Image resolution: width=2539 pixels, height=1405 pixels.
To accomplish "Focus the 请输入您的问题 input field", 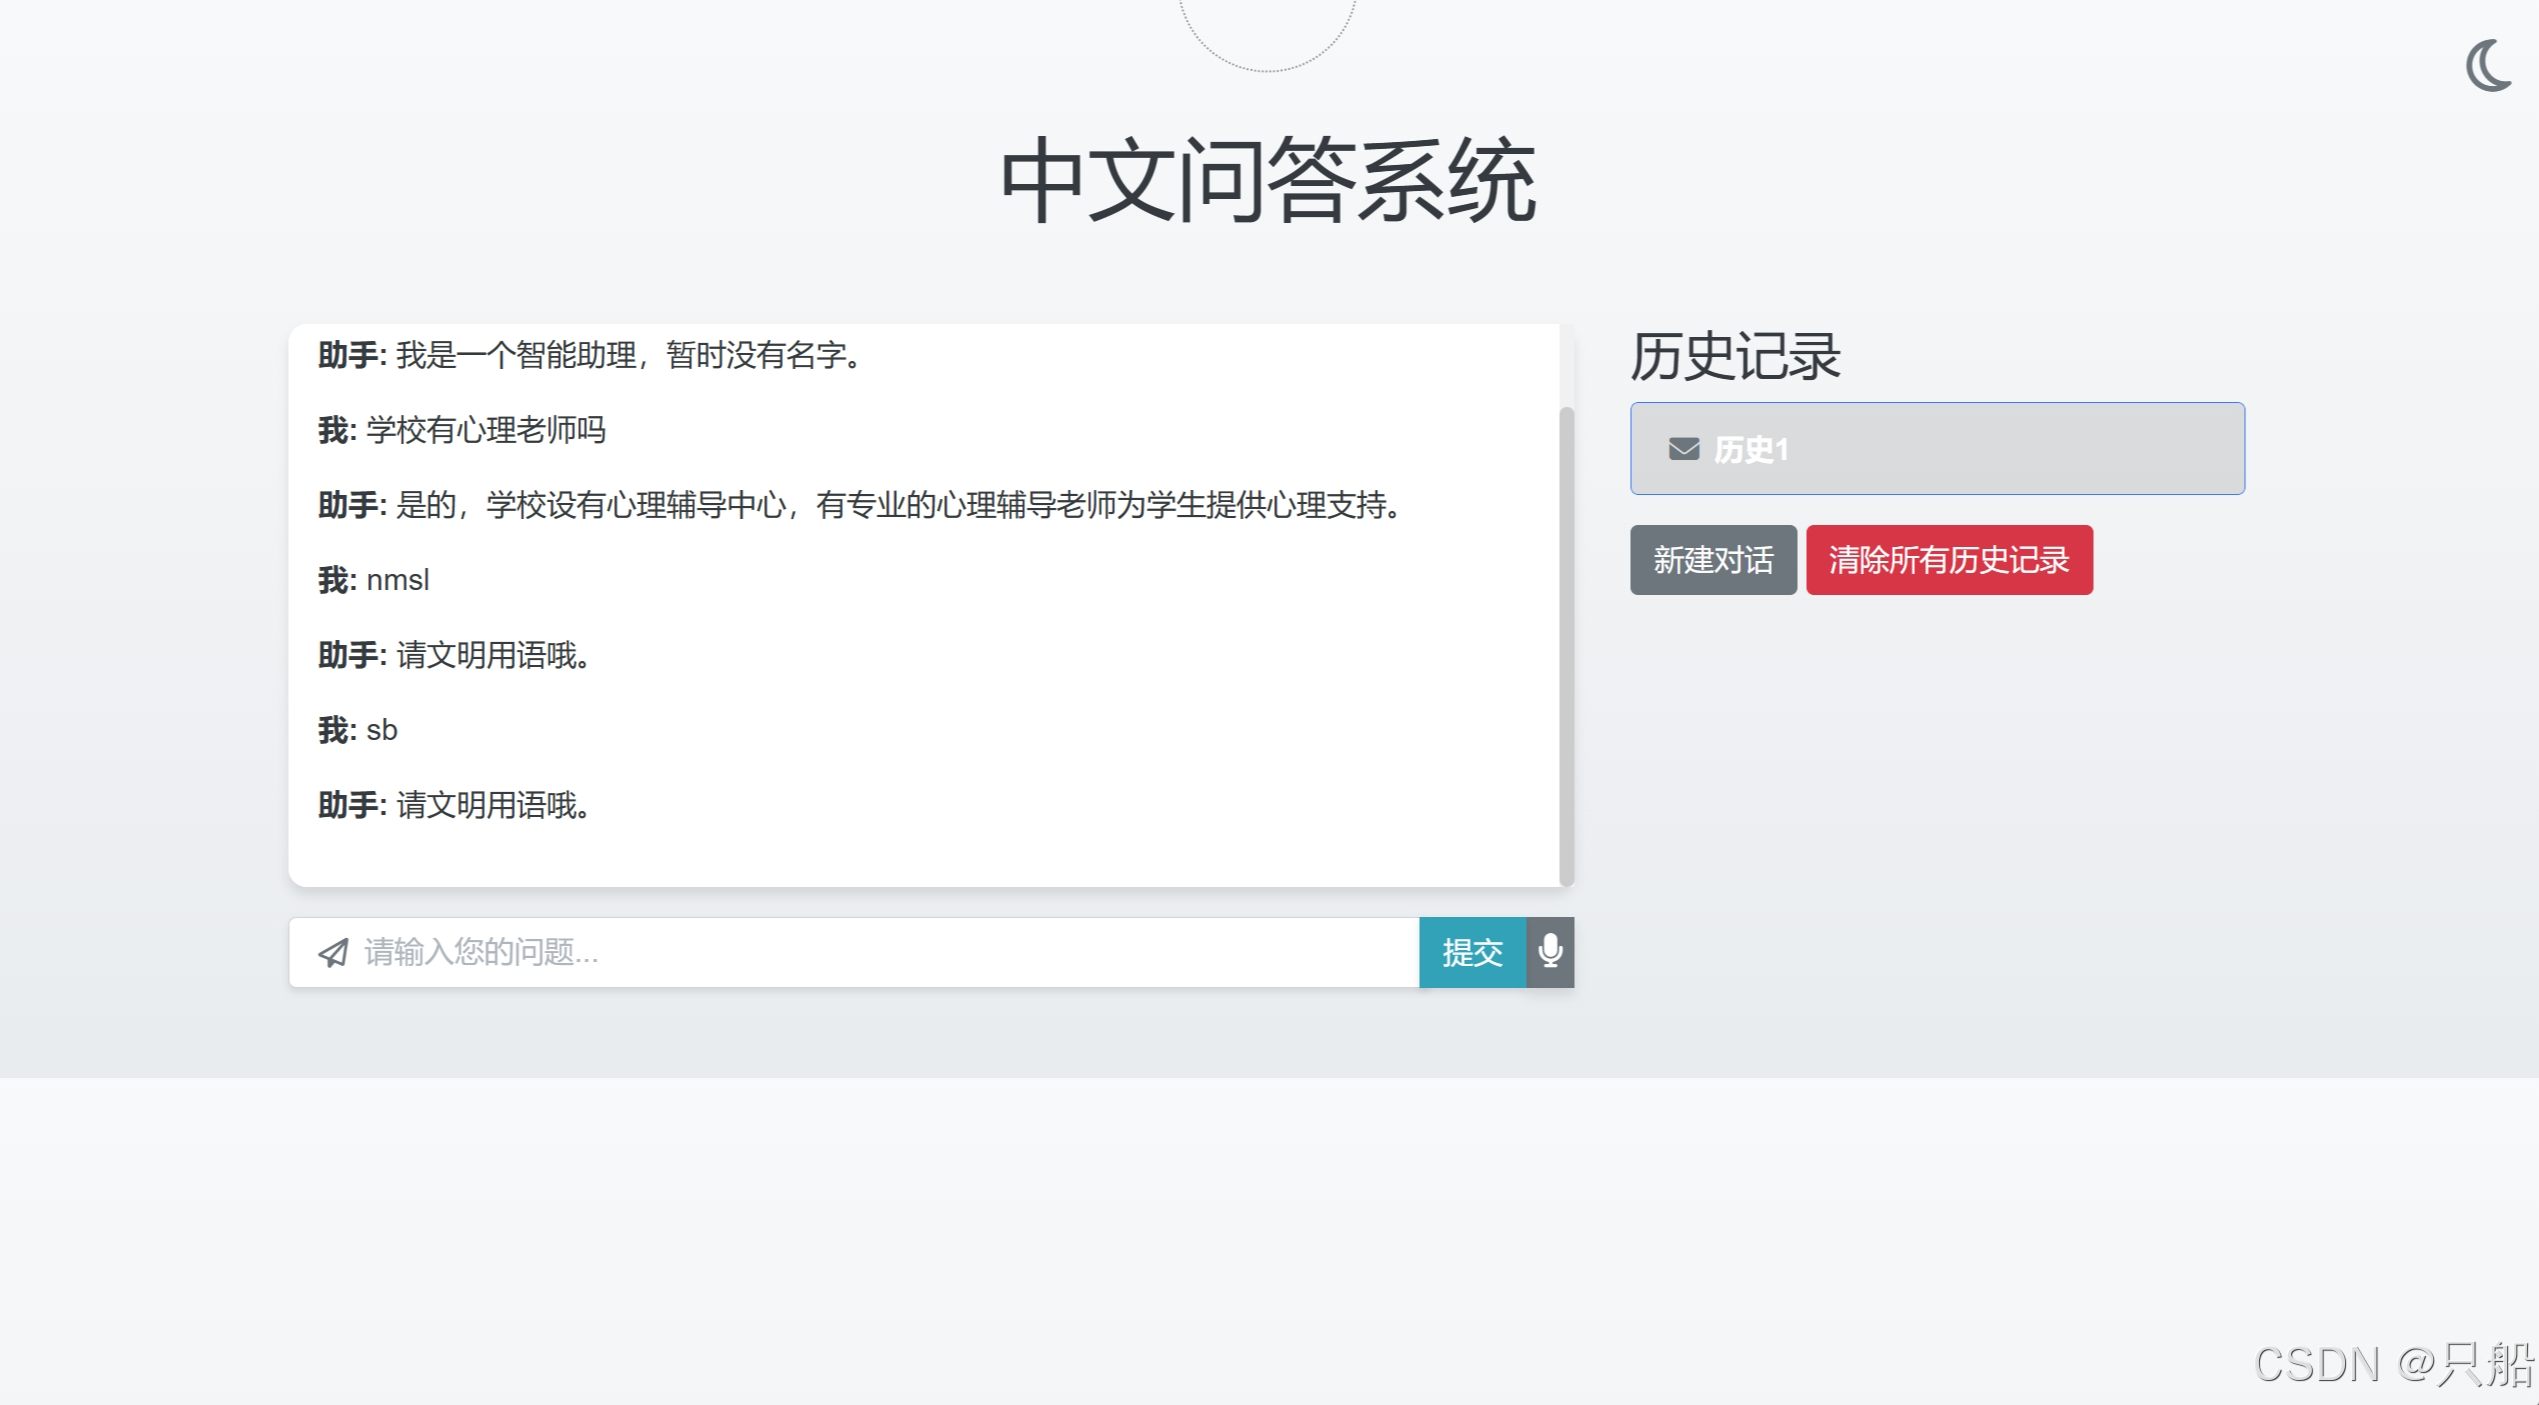I will pyautogui.click(x=880, y=952).
